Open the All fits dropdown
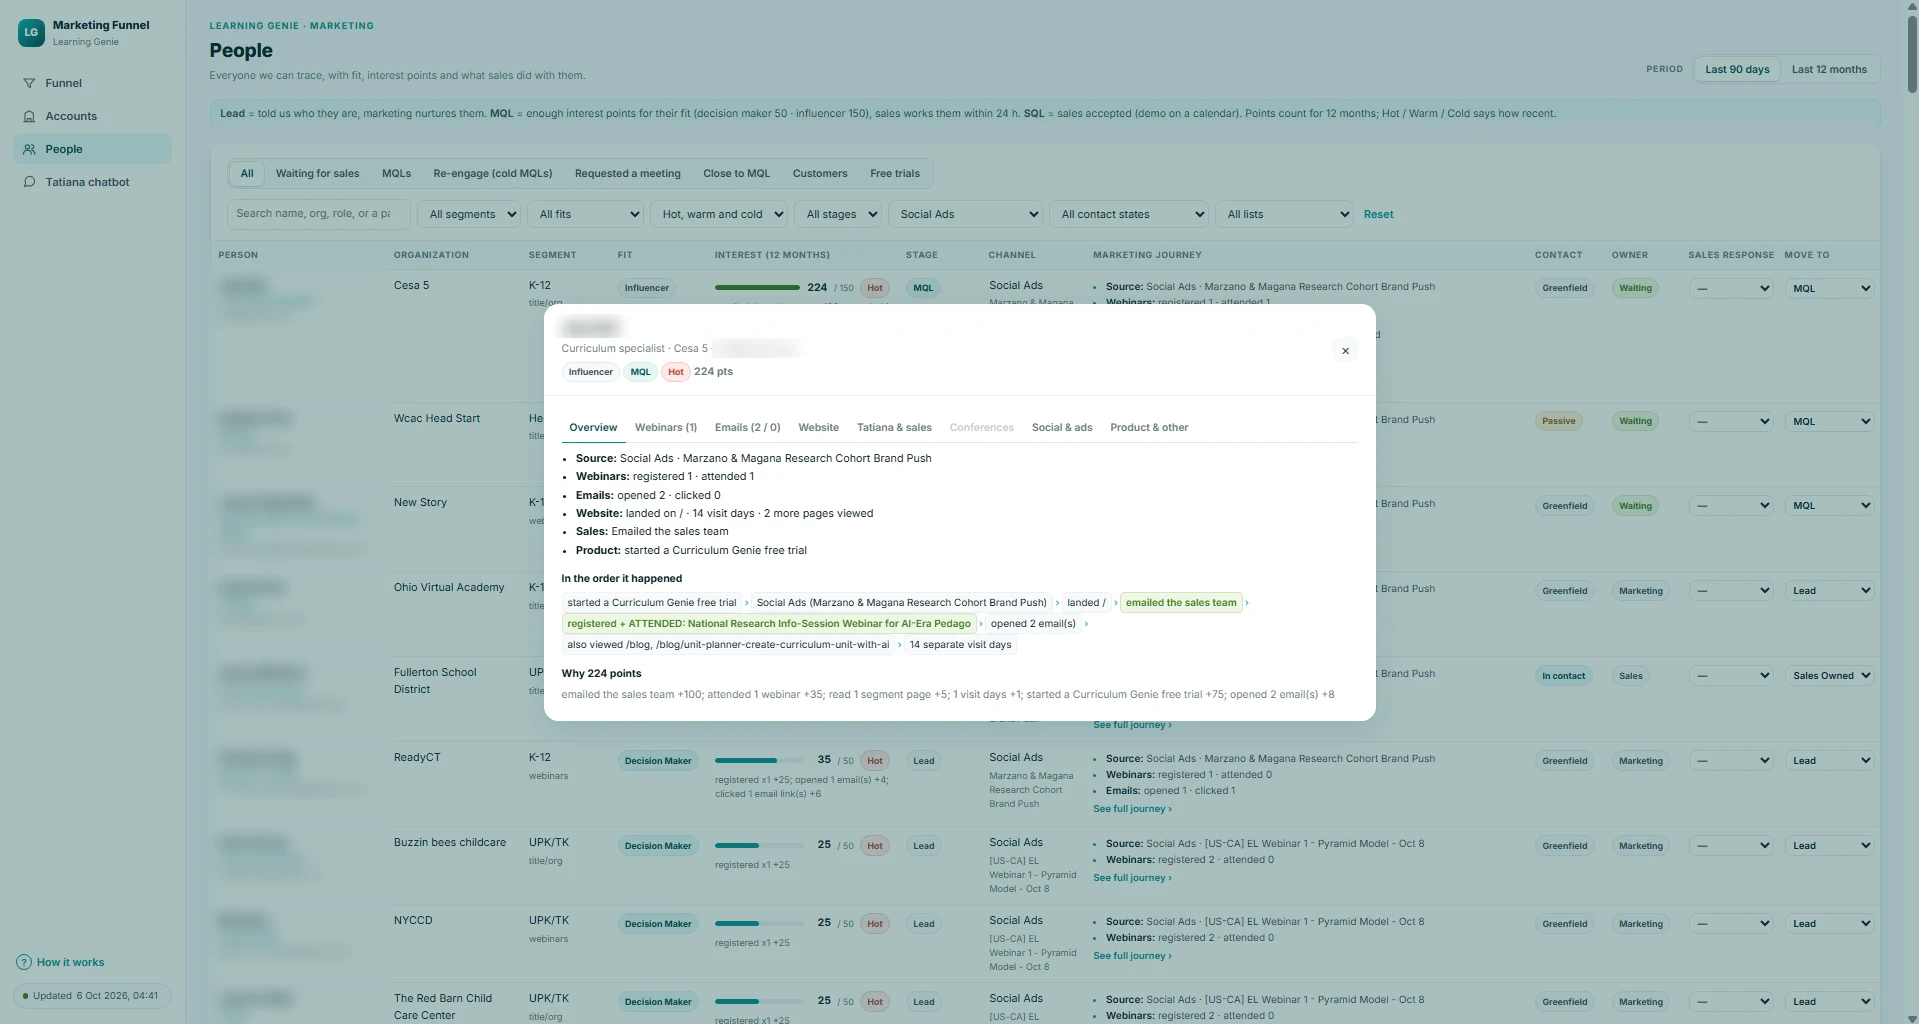 585,214
